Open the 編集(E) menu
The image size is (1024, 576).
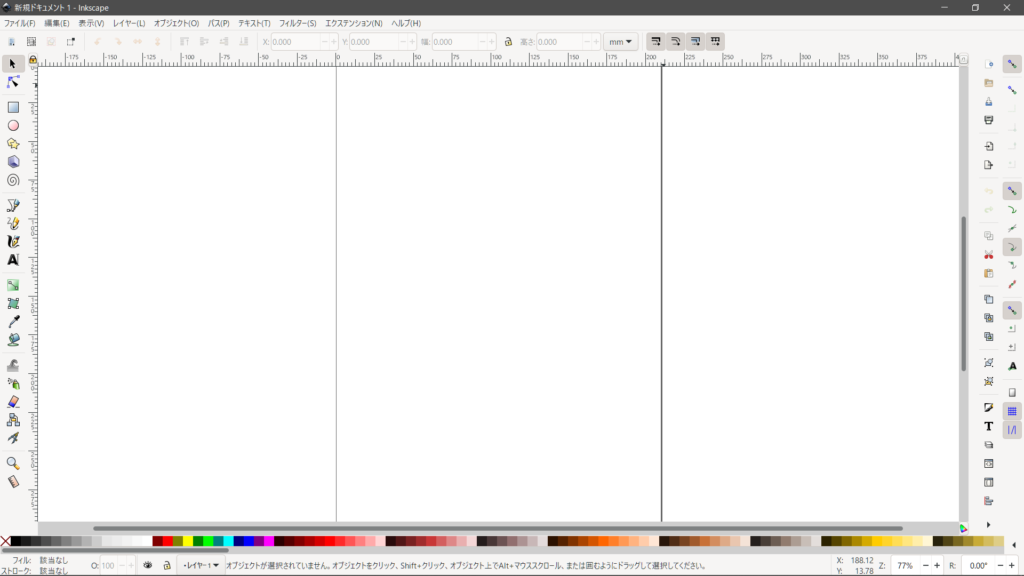pos(57,23)
